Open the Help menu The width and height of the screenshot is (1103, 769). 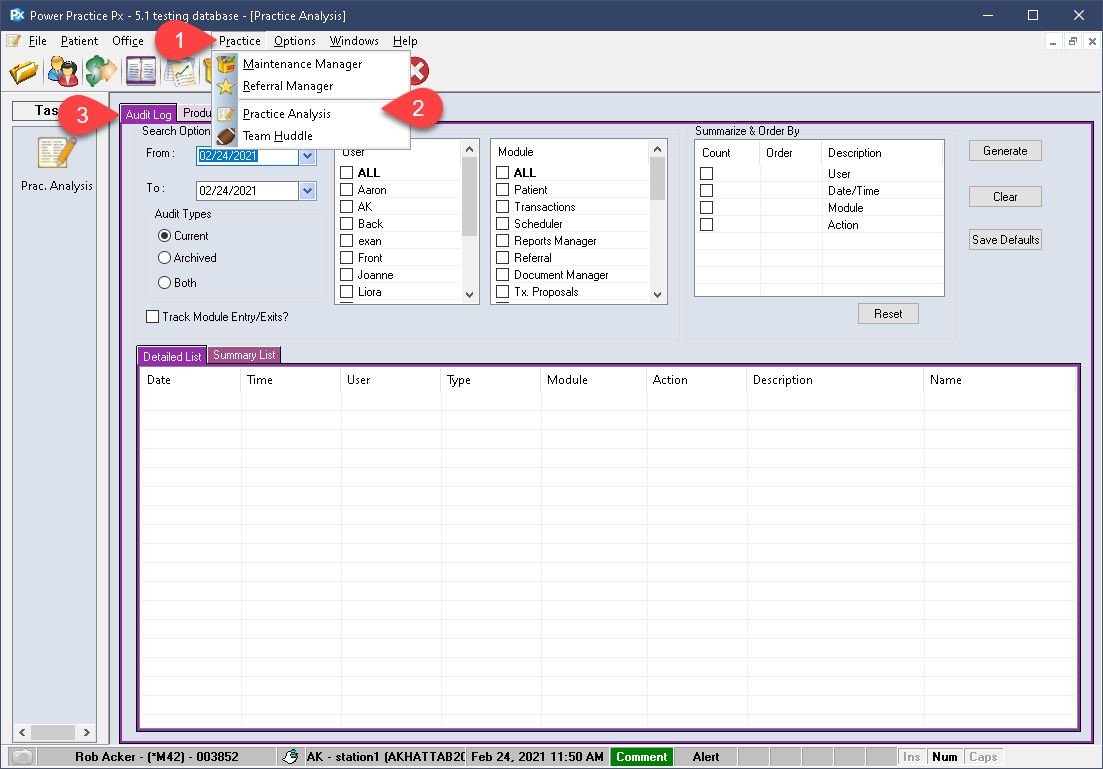point(405,41)
